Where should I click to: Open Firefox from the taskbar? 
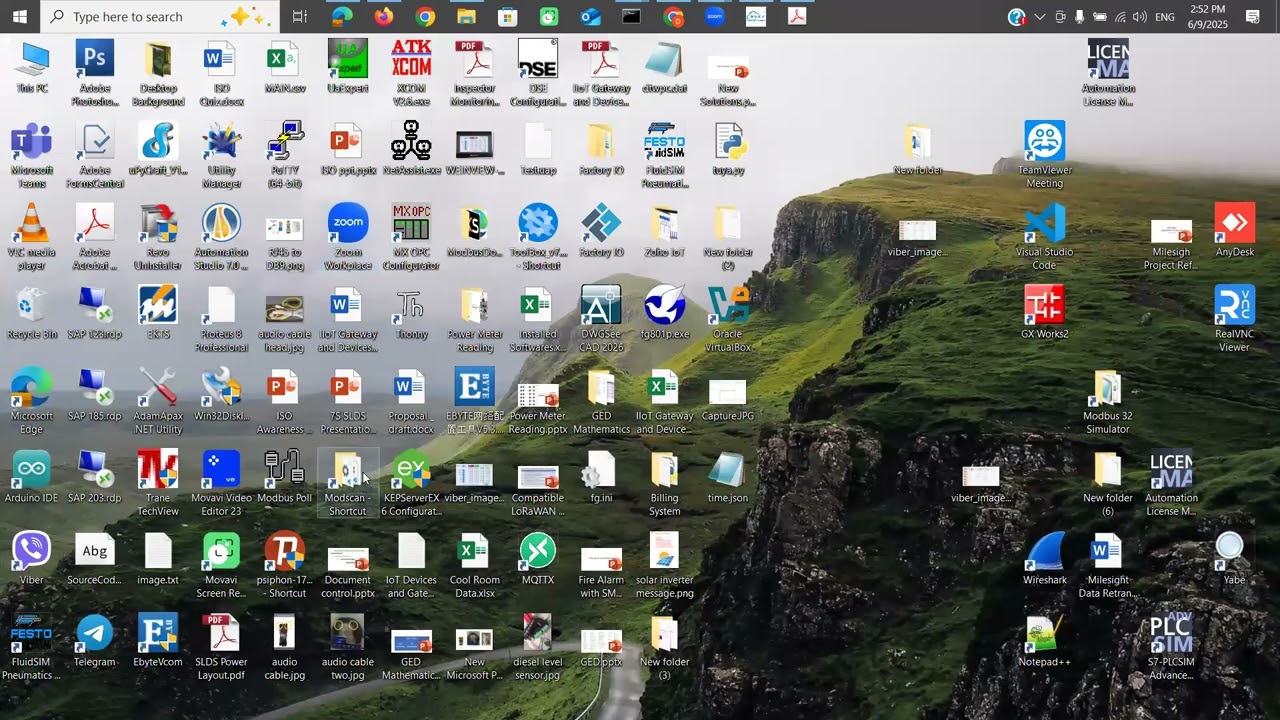384,16
